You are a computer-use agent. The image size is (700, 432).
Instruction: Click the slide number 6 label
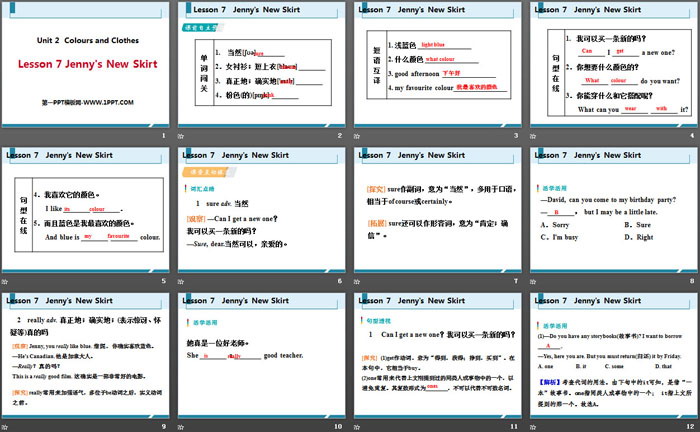340,281
